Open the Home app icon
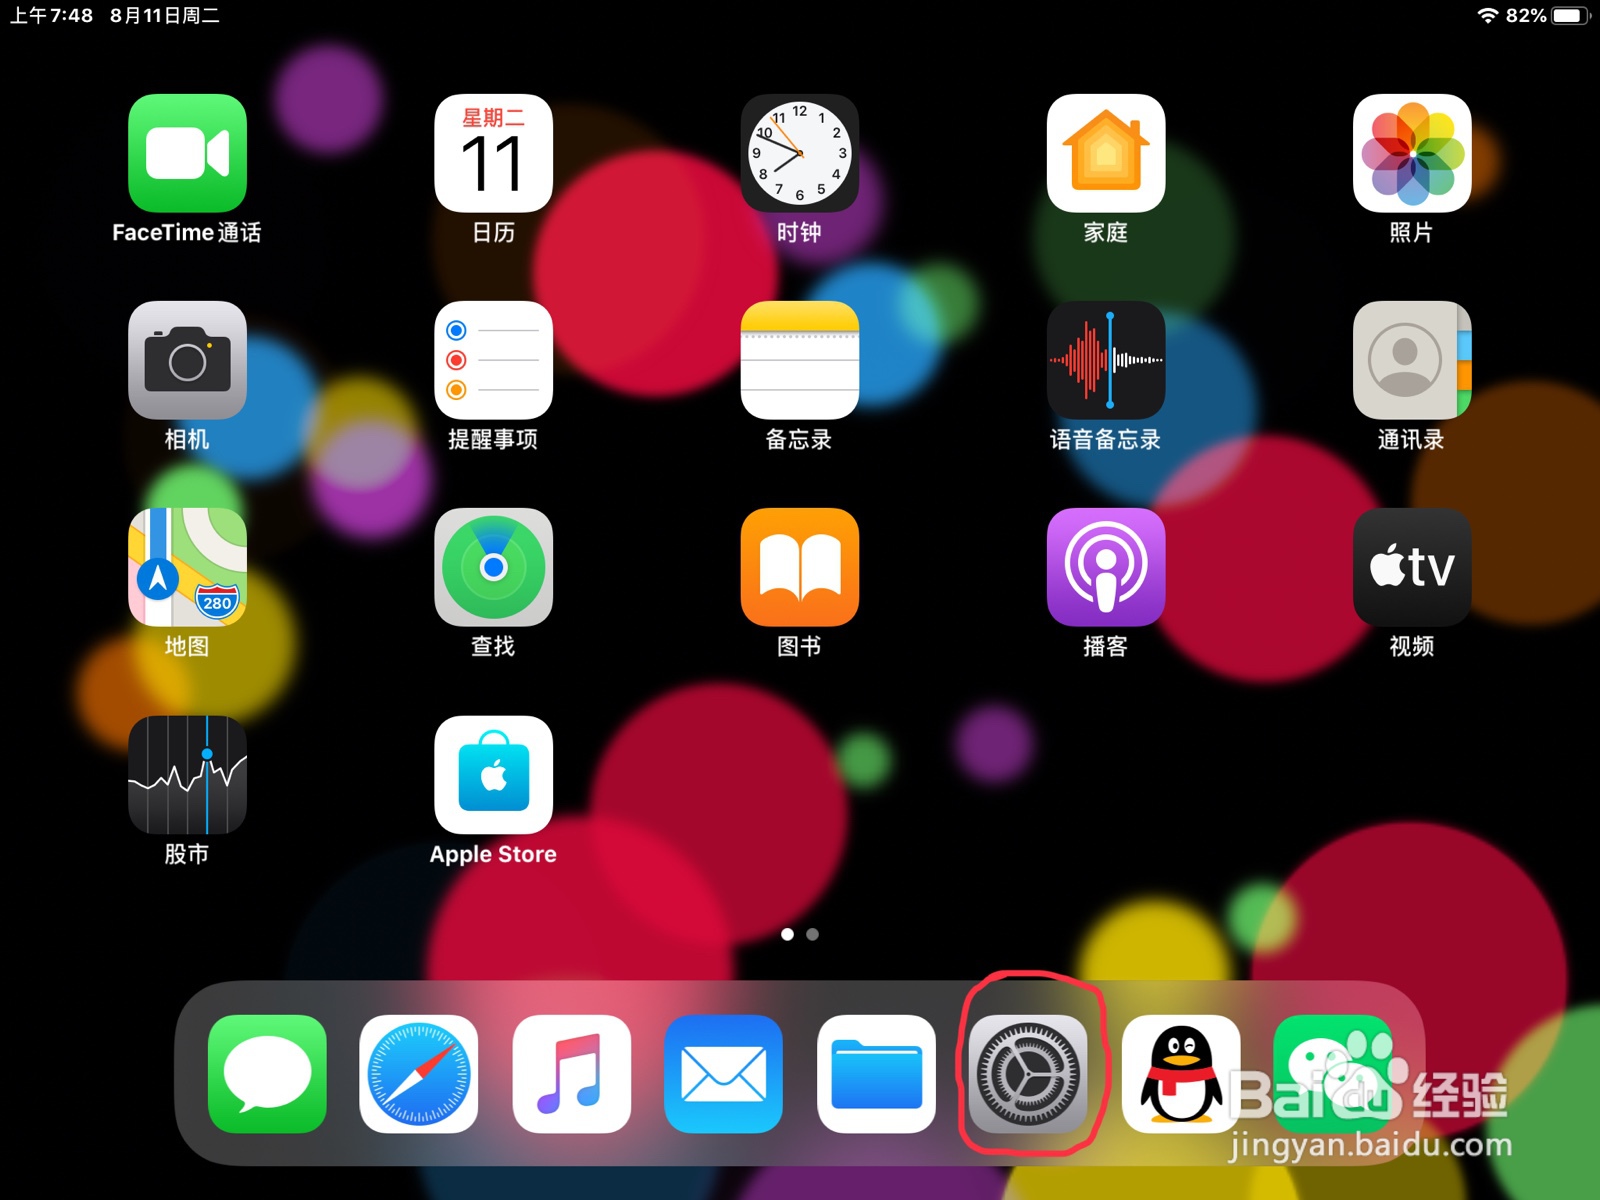The image size is (1600, 1200). click(1105, 153)
